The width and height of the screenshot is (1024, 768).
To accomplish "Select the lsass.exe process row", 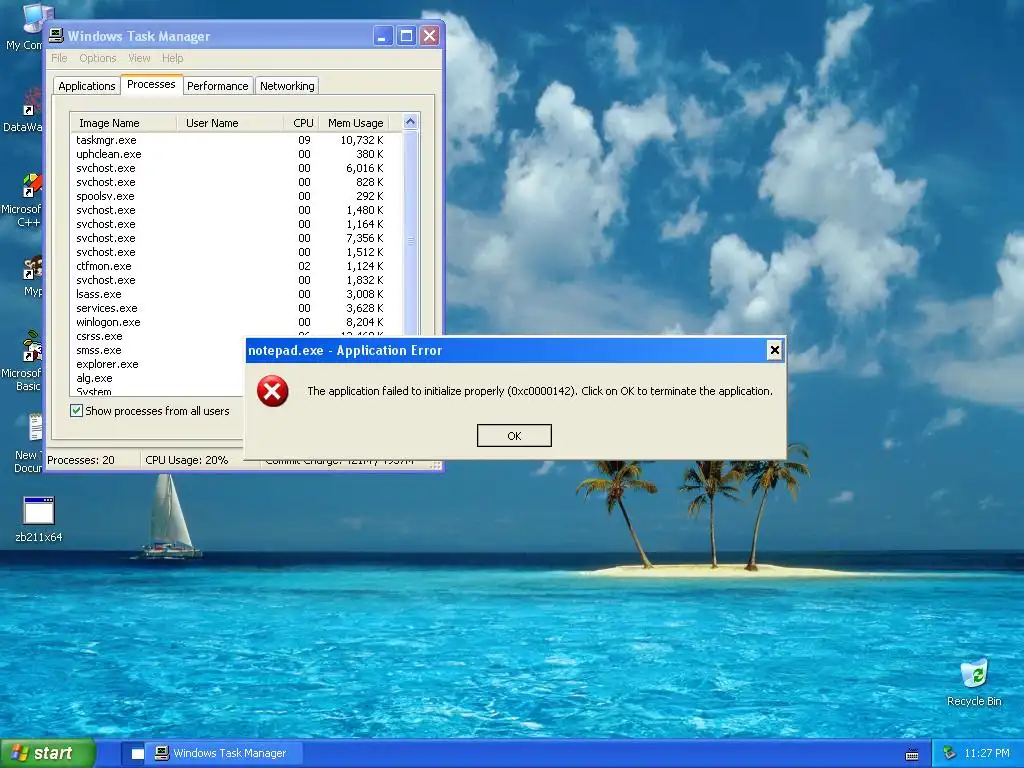I will 236,294.
